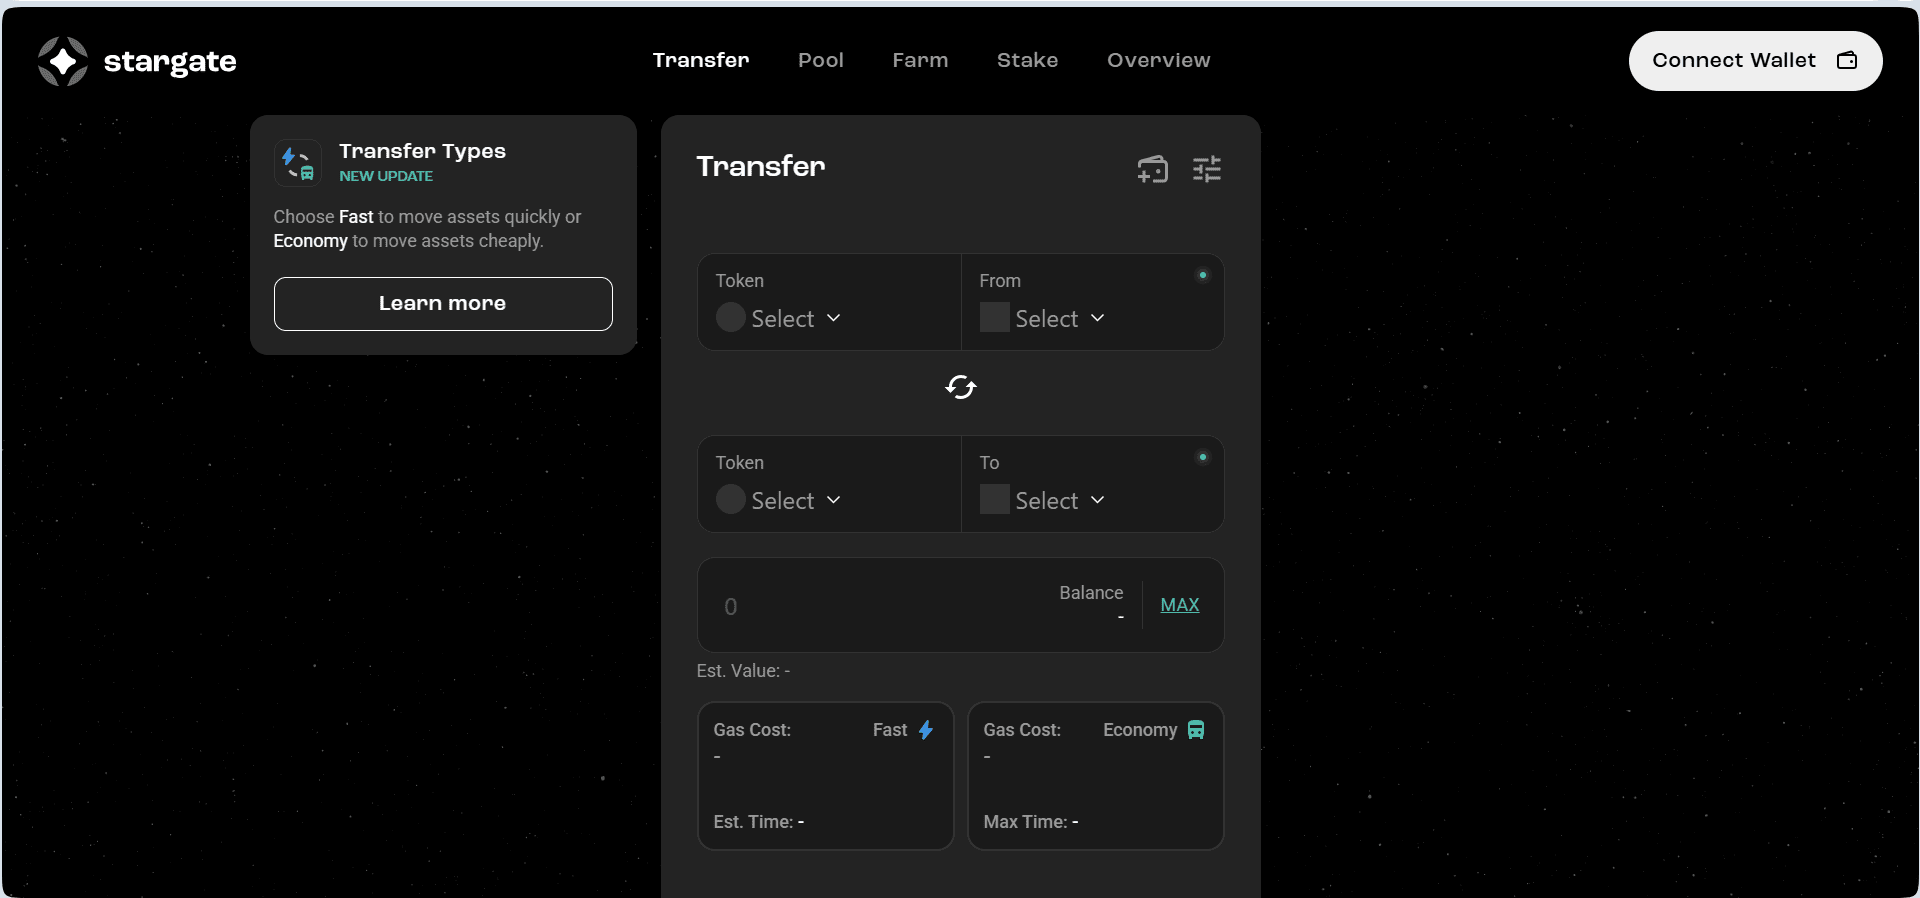The width and height of the screenshot is (1920, 898).
Task: Open the source Token Select dropdown
Action: point(779,318)
